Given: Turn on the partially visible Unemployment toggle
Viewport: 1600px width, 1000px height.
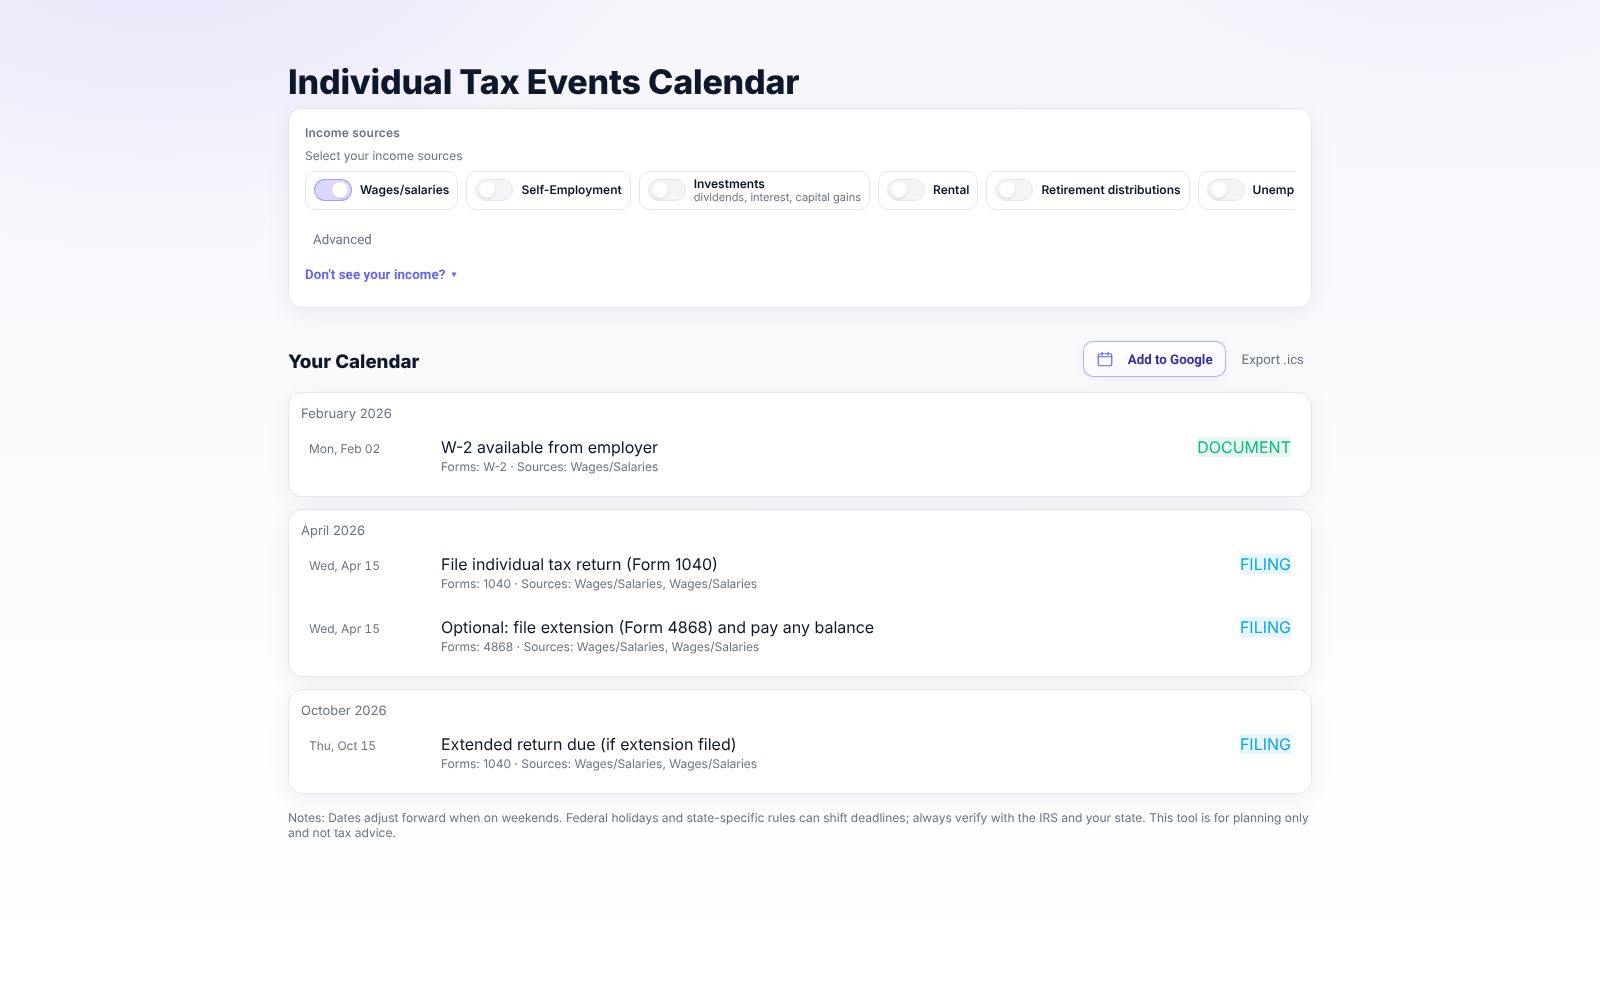Looking at the screenshot, I should coord(1226,190).
